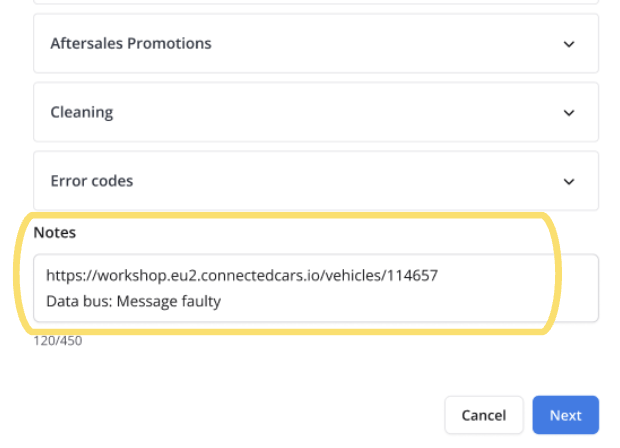Focus the Notes text area
This screenshot has height=448, width=620.
pos(316,288)
